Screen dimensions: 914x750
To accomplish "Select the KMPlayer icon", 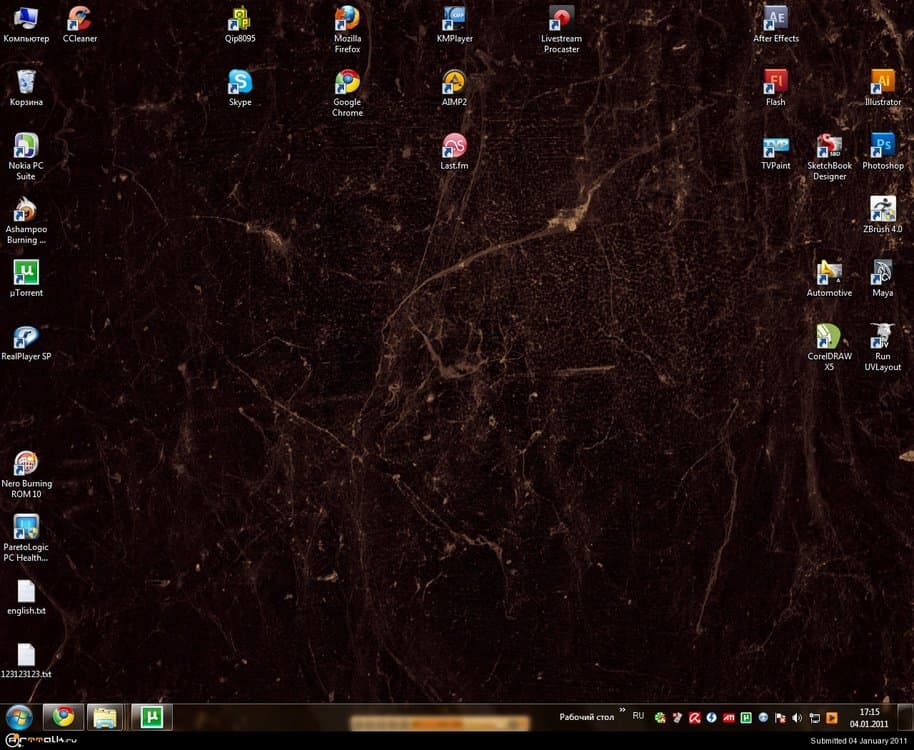I will pos(454,19).
